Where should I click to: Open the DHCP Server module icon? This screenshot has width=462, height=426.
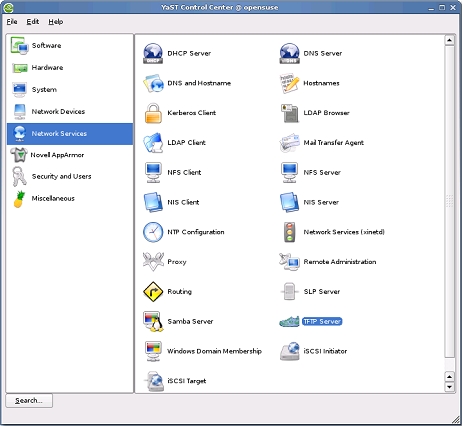coord(153,53)
